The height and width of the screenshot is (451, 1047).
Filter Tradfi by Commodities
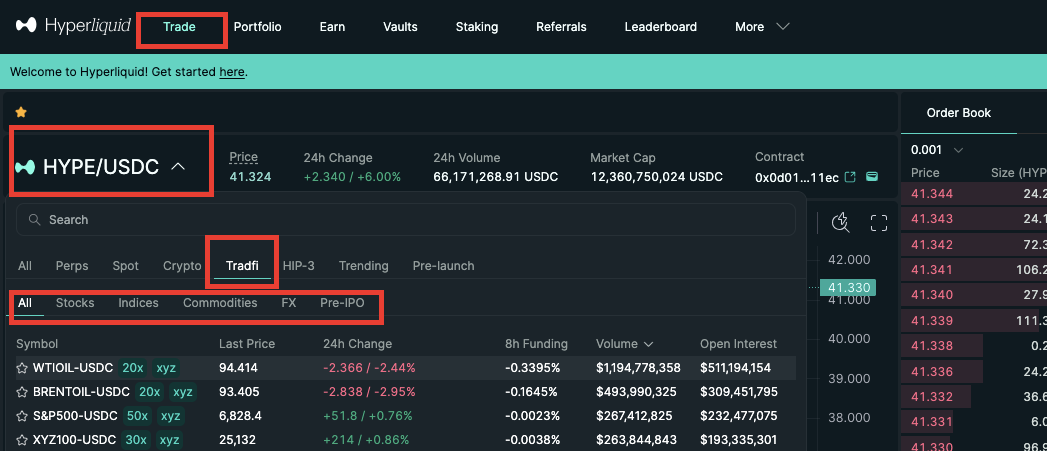[x=220, y=303]
